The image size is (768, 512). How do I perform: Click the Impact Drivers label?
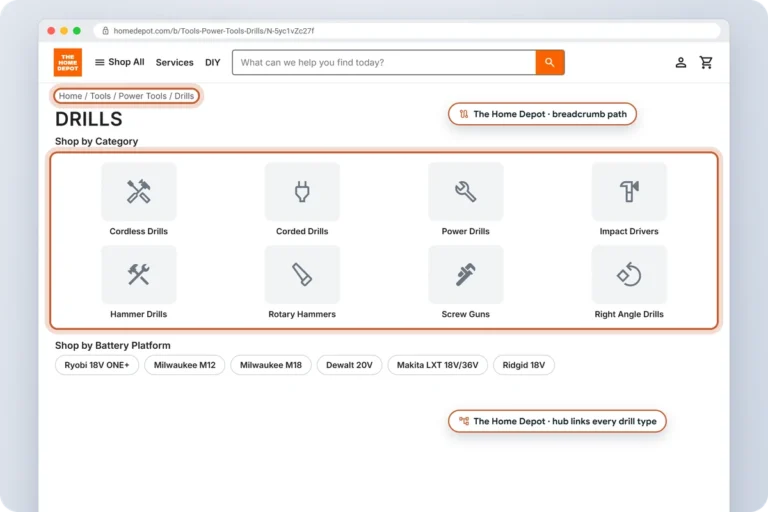click(x=629, y=231)
